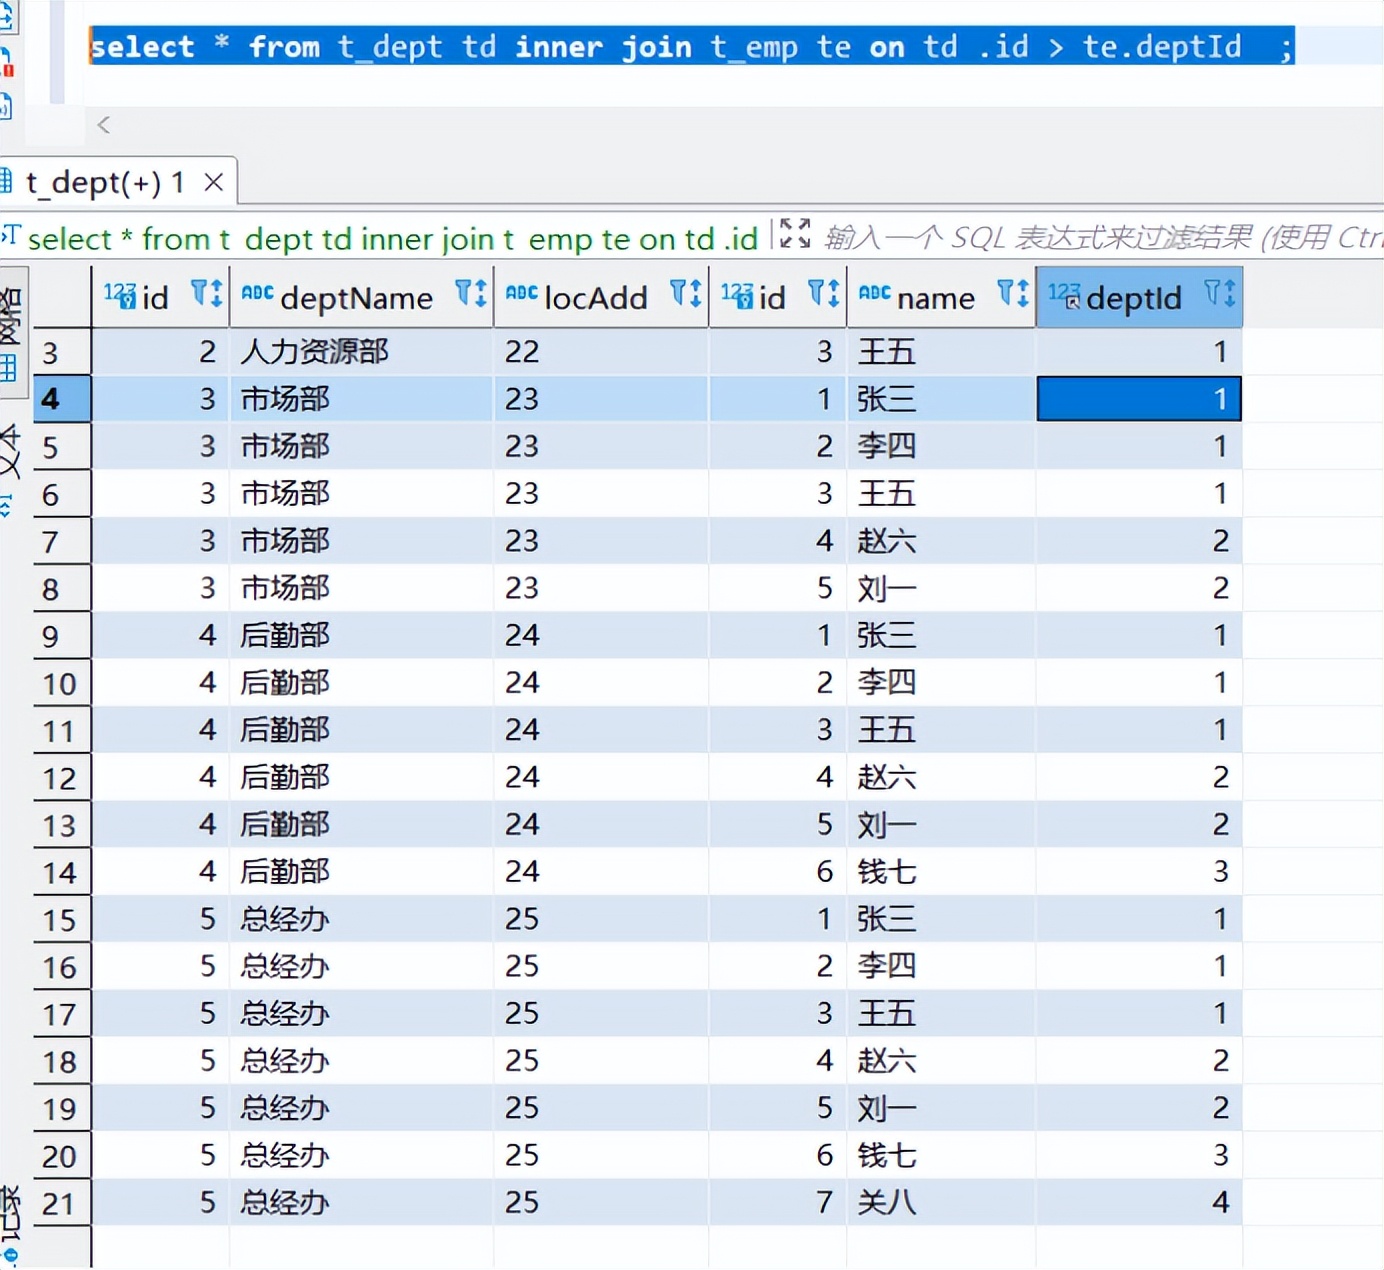The width and height of the screenshot is (1384, 1270).
Task: Click the ABC type icon of locAdd column
Action: pyautogui.click(x=521, y=293)
